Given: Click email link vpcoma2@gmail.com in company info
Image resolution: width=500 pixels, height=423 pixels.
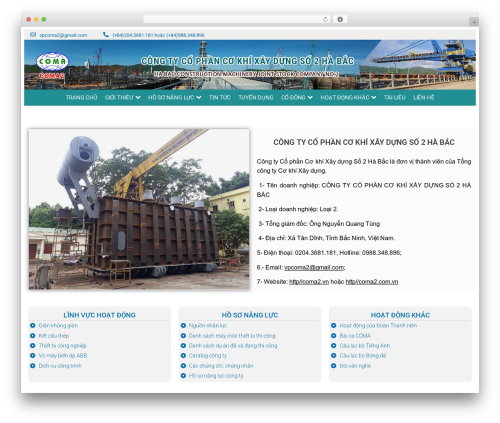Looking at the screenshot, I should (314, 267).
